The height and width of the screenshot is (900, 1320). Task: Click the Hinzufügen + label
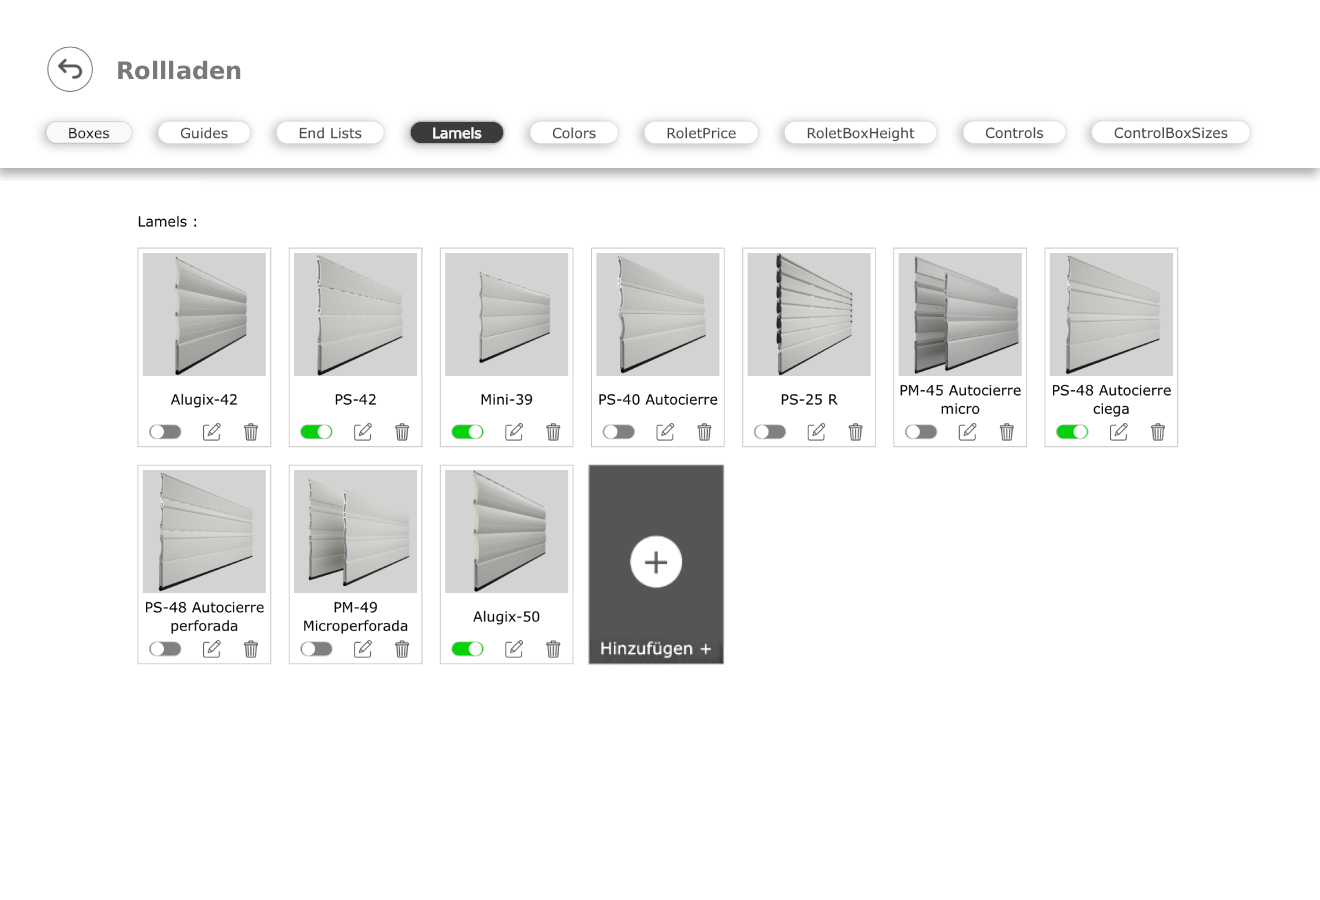(655, 649)
